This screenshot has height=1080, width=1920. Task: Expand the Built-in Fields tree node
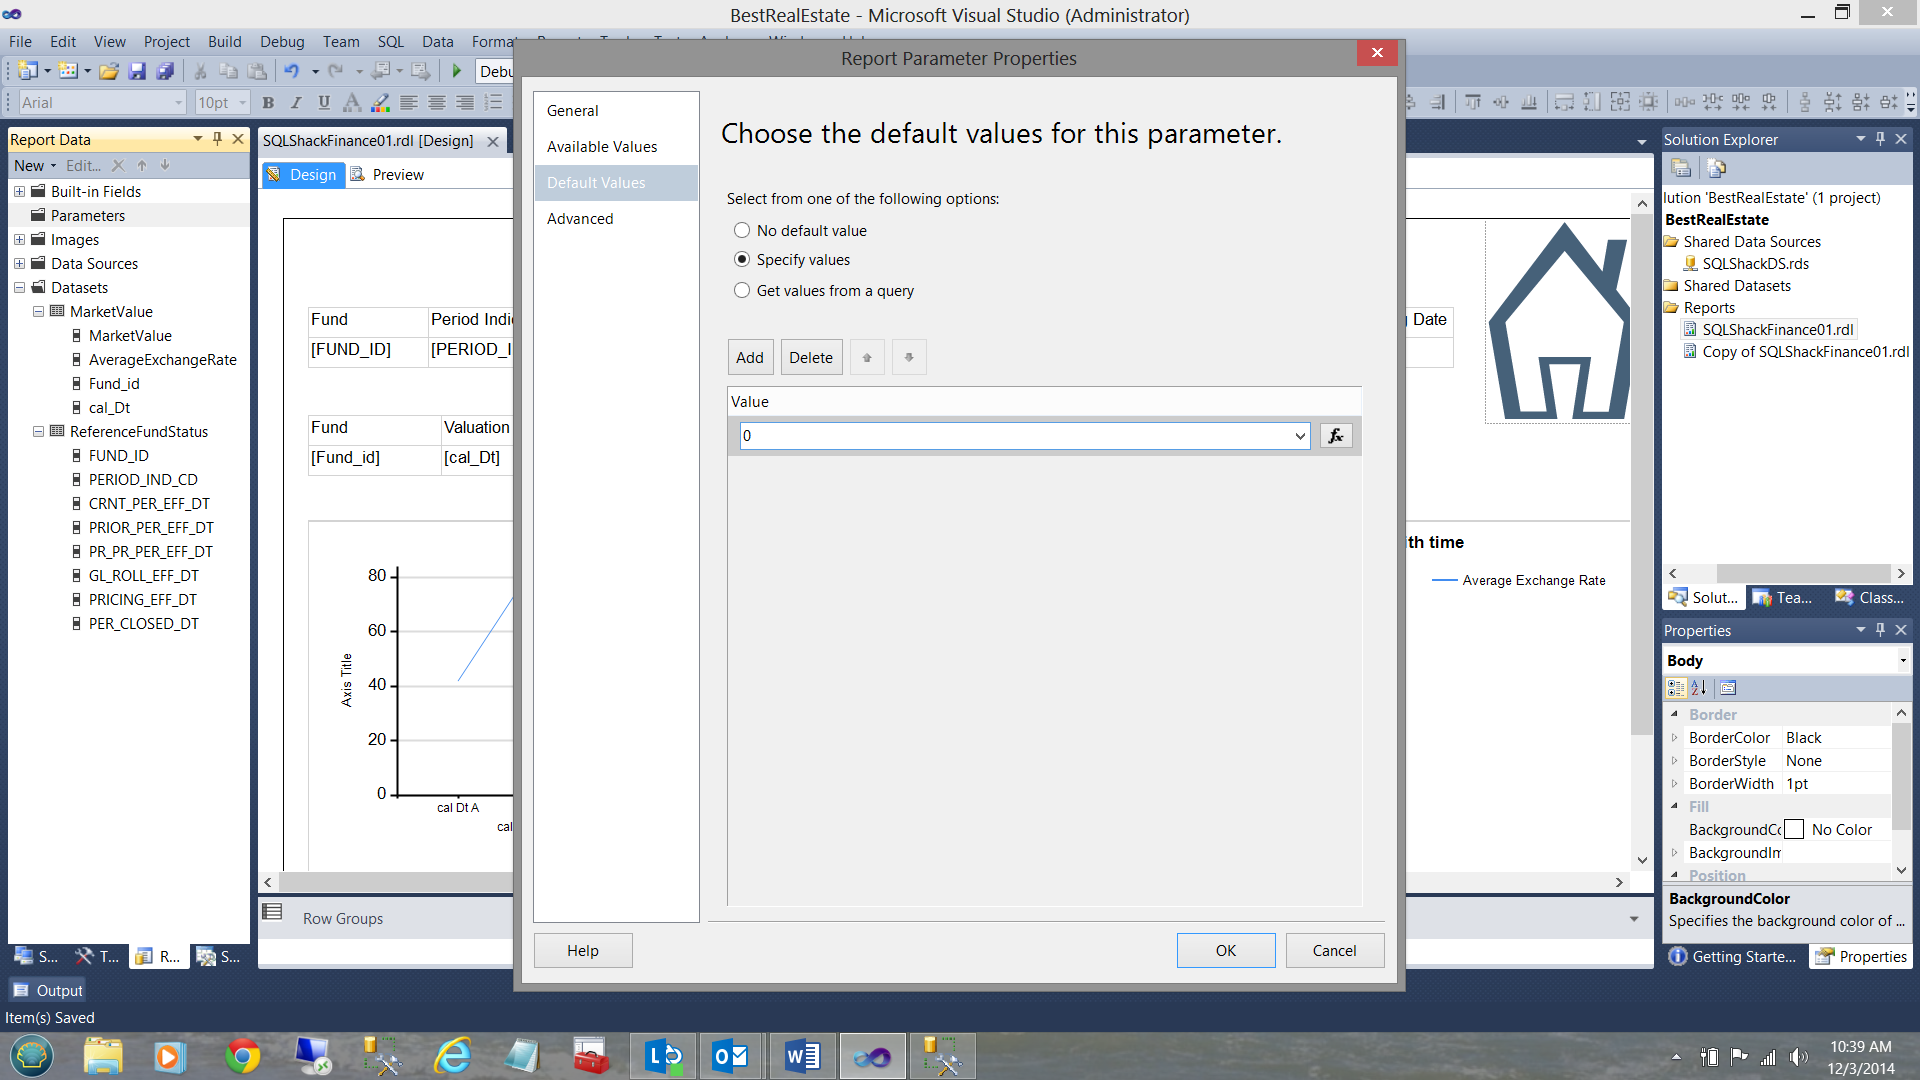19,192
